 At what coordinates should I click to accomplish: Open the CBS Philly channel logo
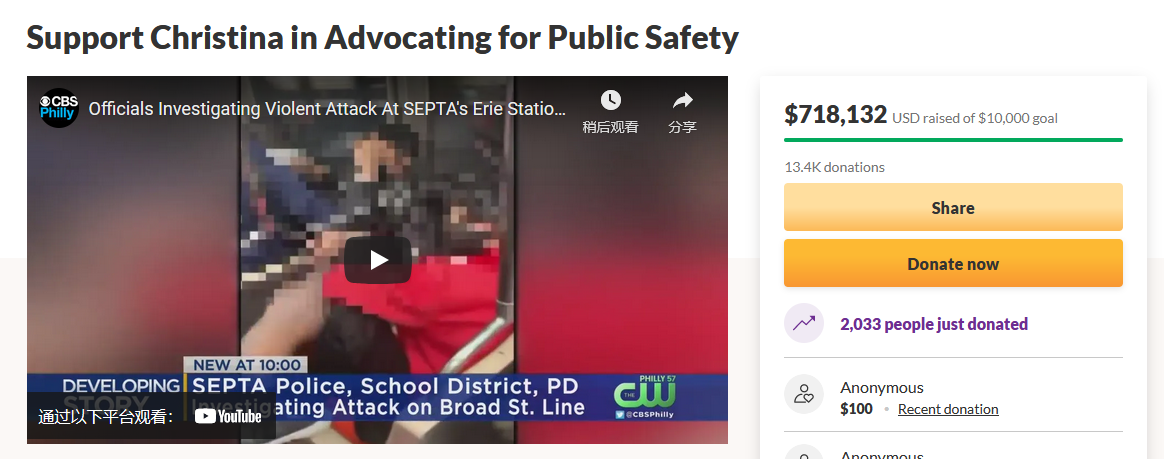point(59,108)
